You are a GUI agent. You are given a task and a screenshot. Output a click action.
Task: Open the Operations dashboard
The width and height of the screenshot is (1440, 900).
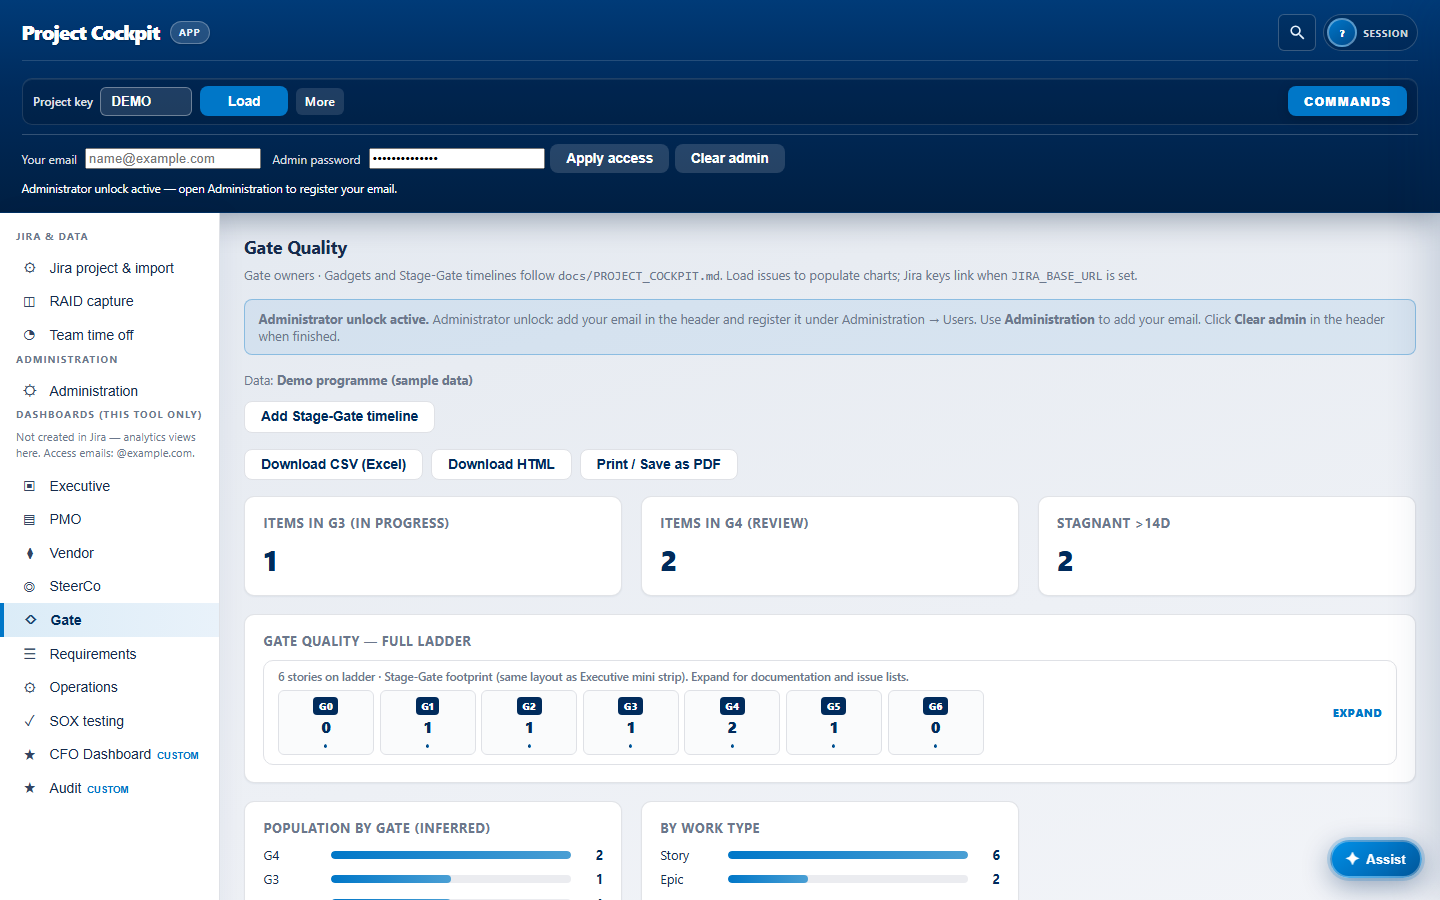[x=110, y=687]
